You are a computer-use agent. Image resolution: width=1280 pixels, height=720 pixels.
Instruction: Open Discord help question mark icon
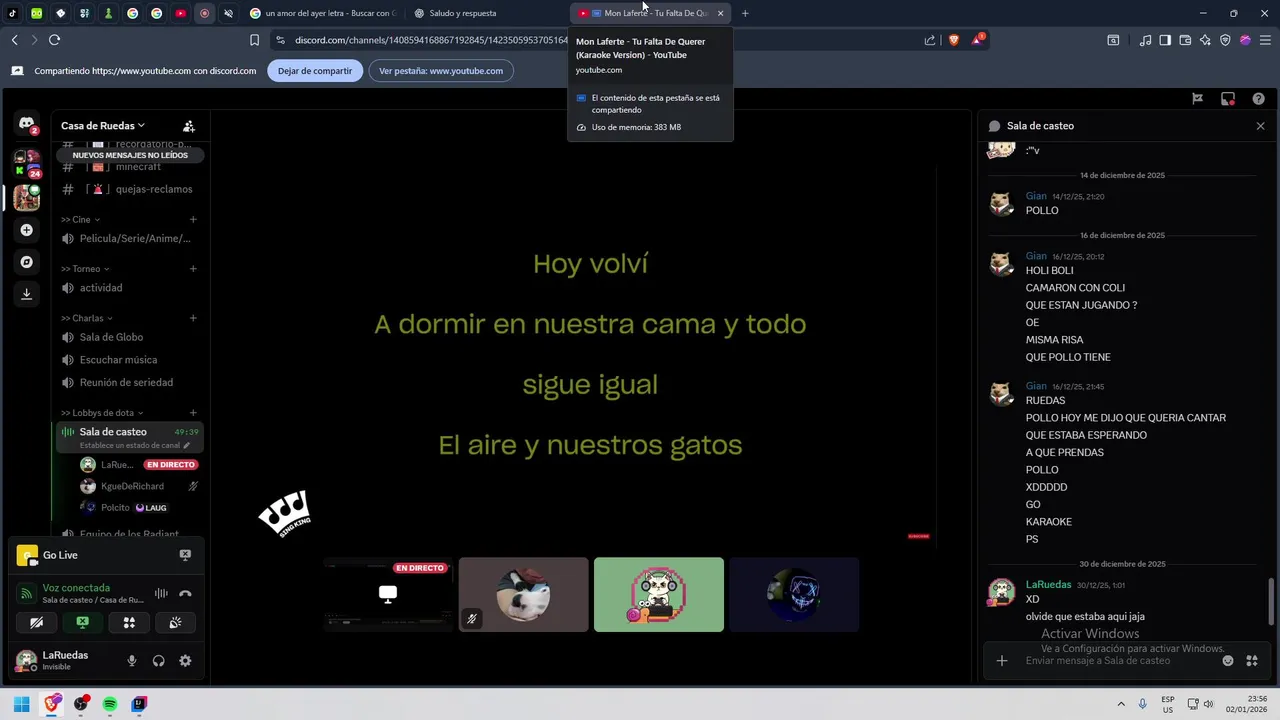1259,98
